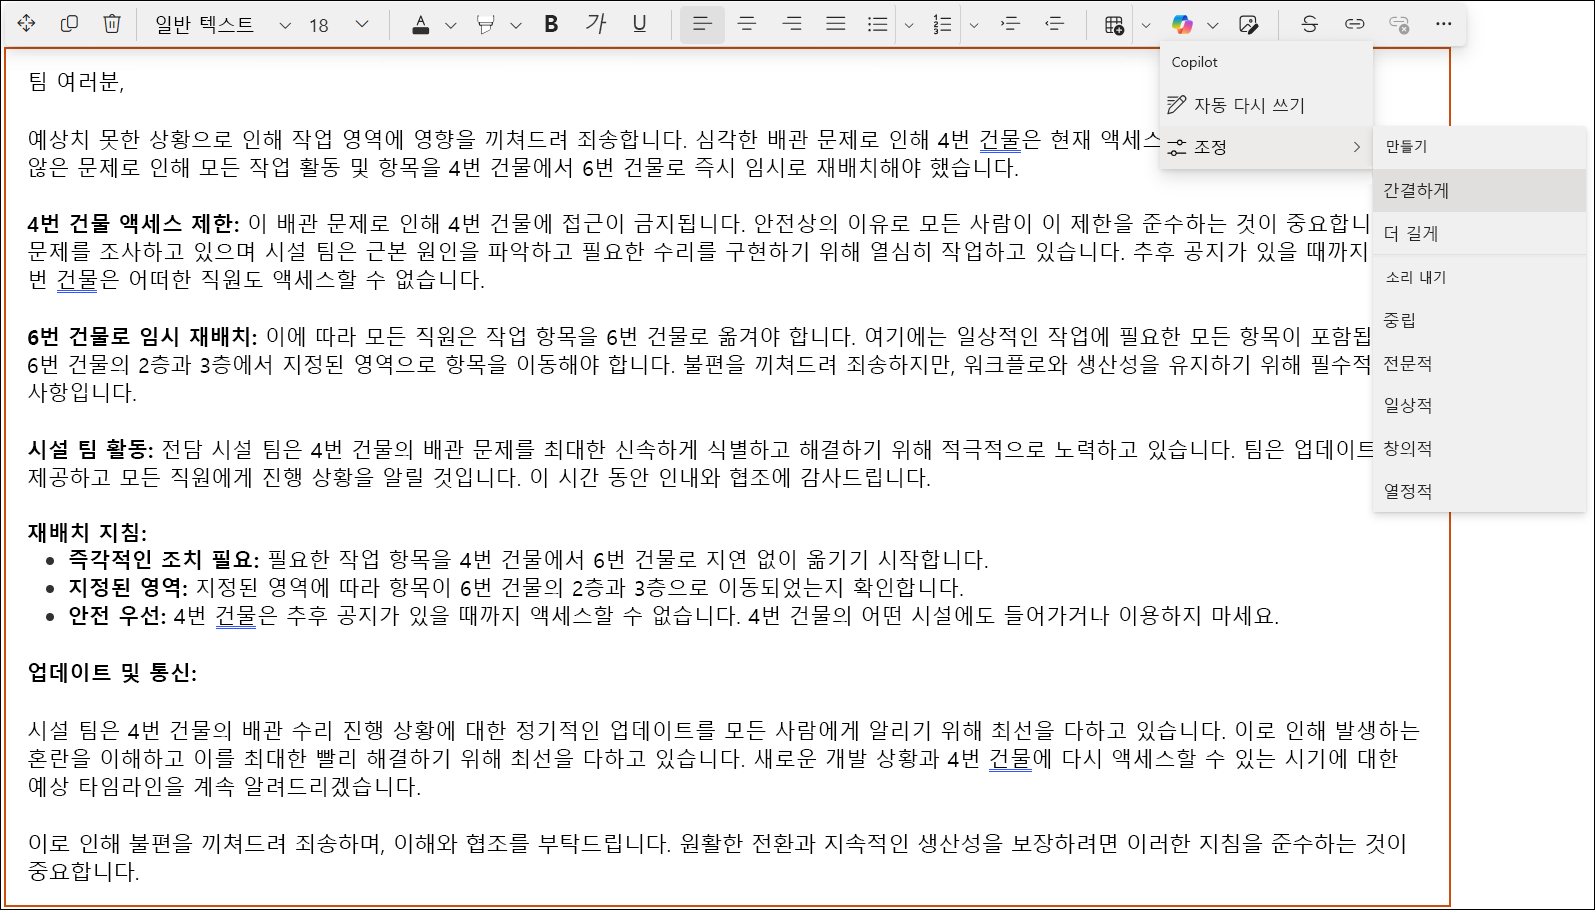Image resolution: width=1595 pixels, height=910 pixels.
Task: Click the Copilot icon in toolbar
Action: coord(1182,24)
